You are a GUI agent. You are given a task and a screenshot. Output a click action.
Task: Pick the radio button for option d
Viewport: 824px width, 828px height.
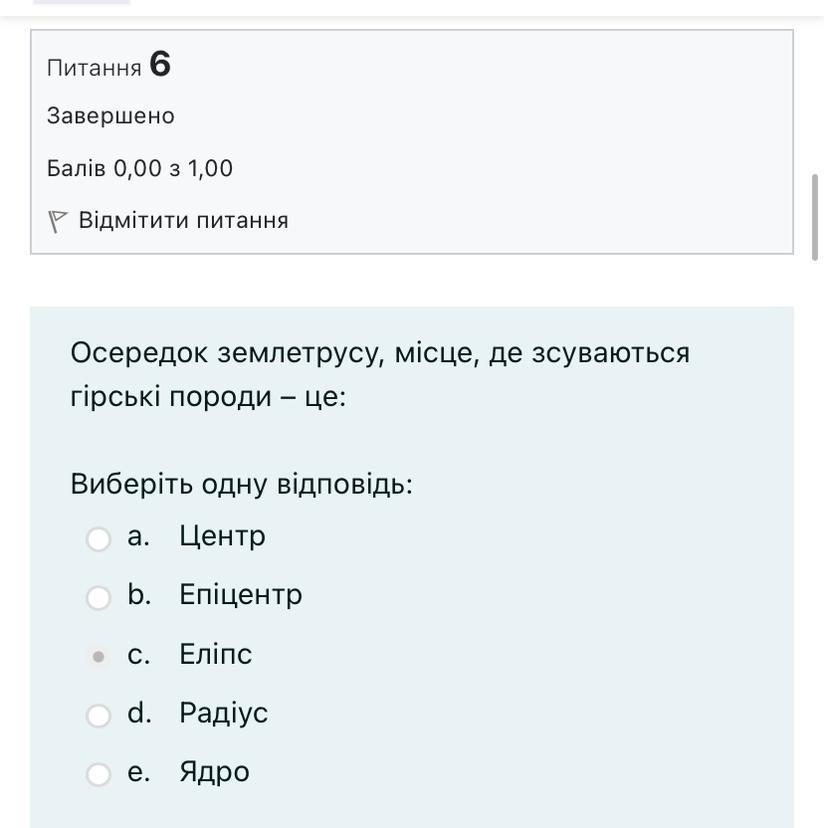click(98, 716)
